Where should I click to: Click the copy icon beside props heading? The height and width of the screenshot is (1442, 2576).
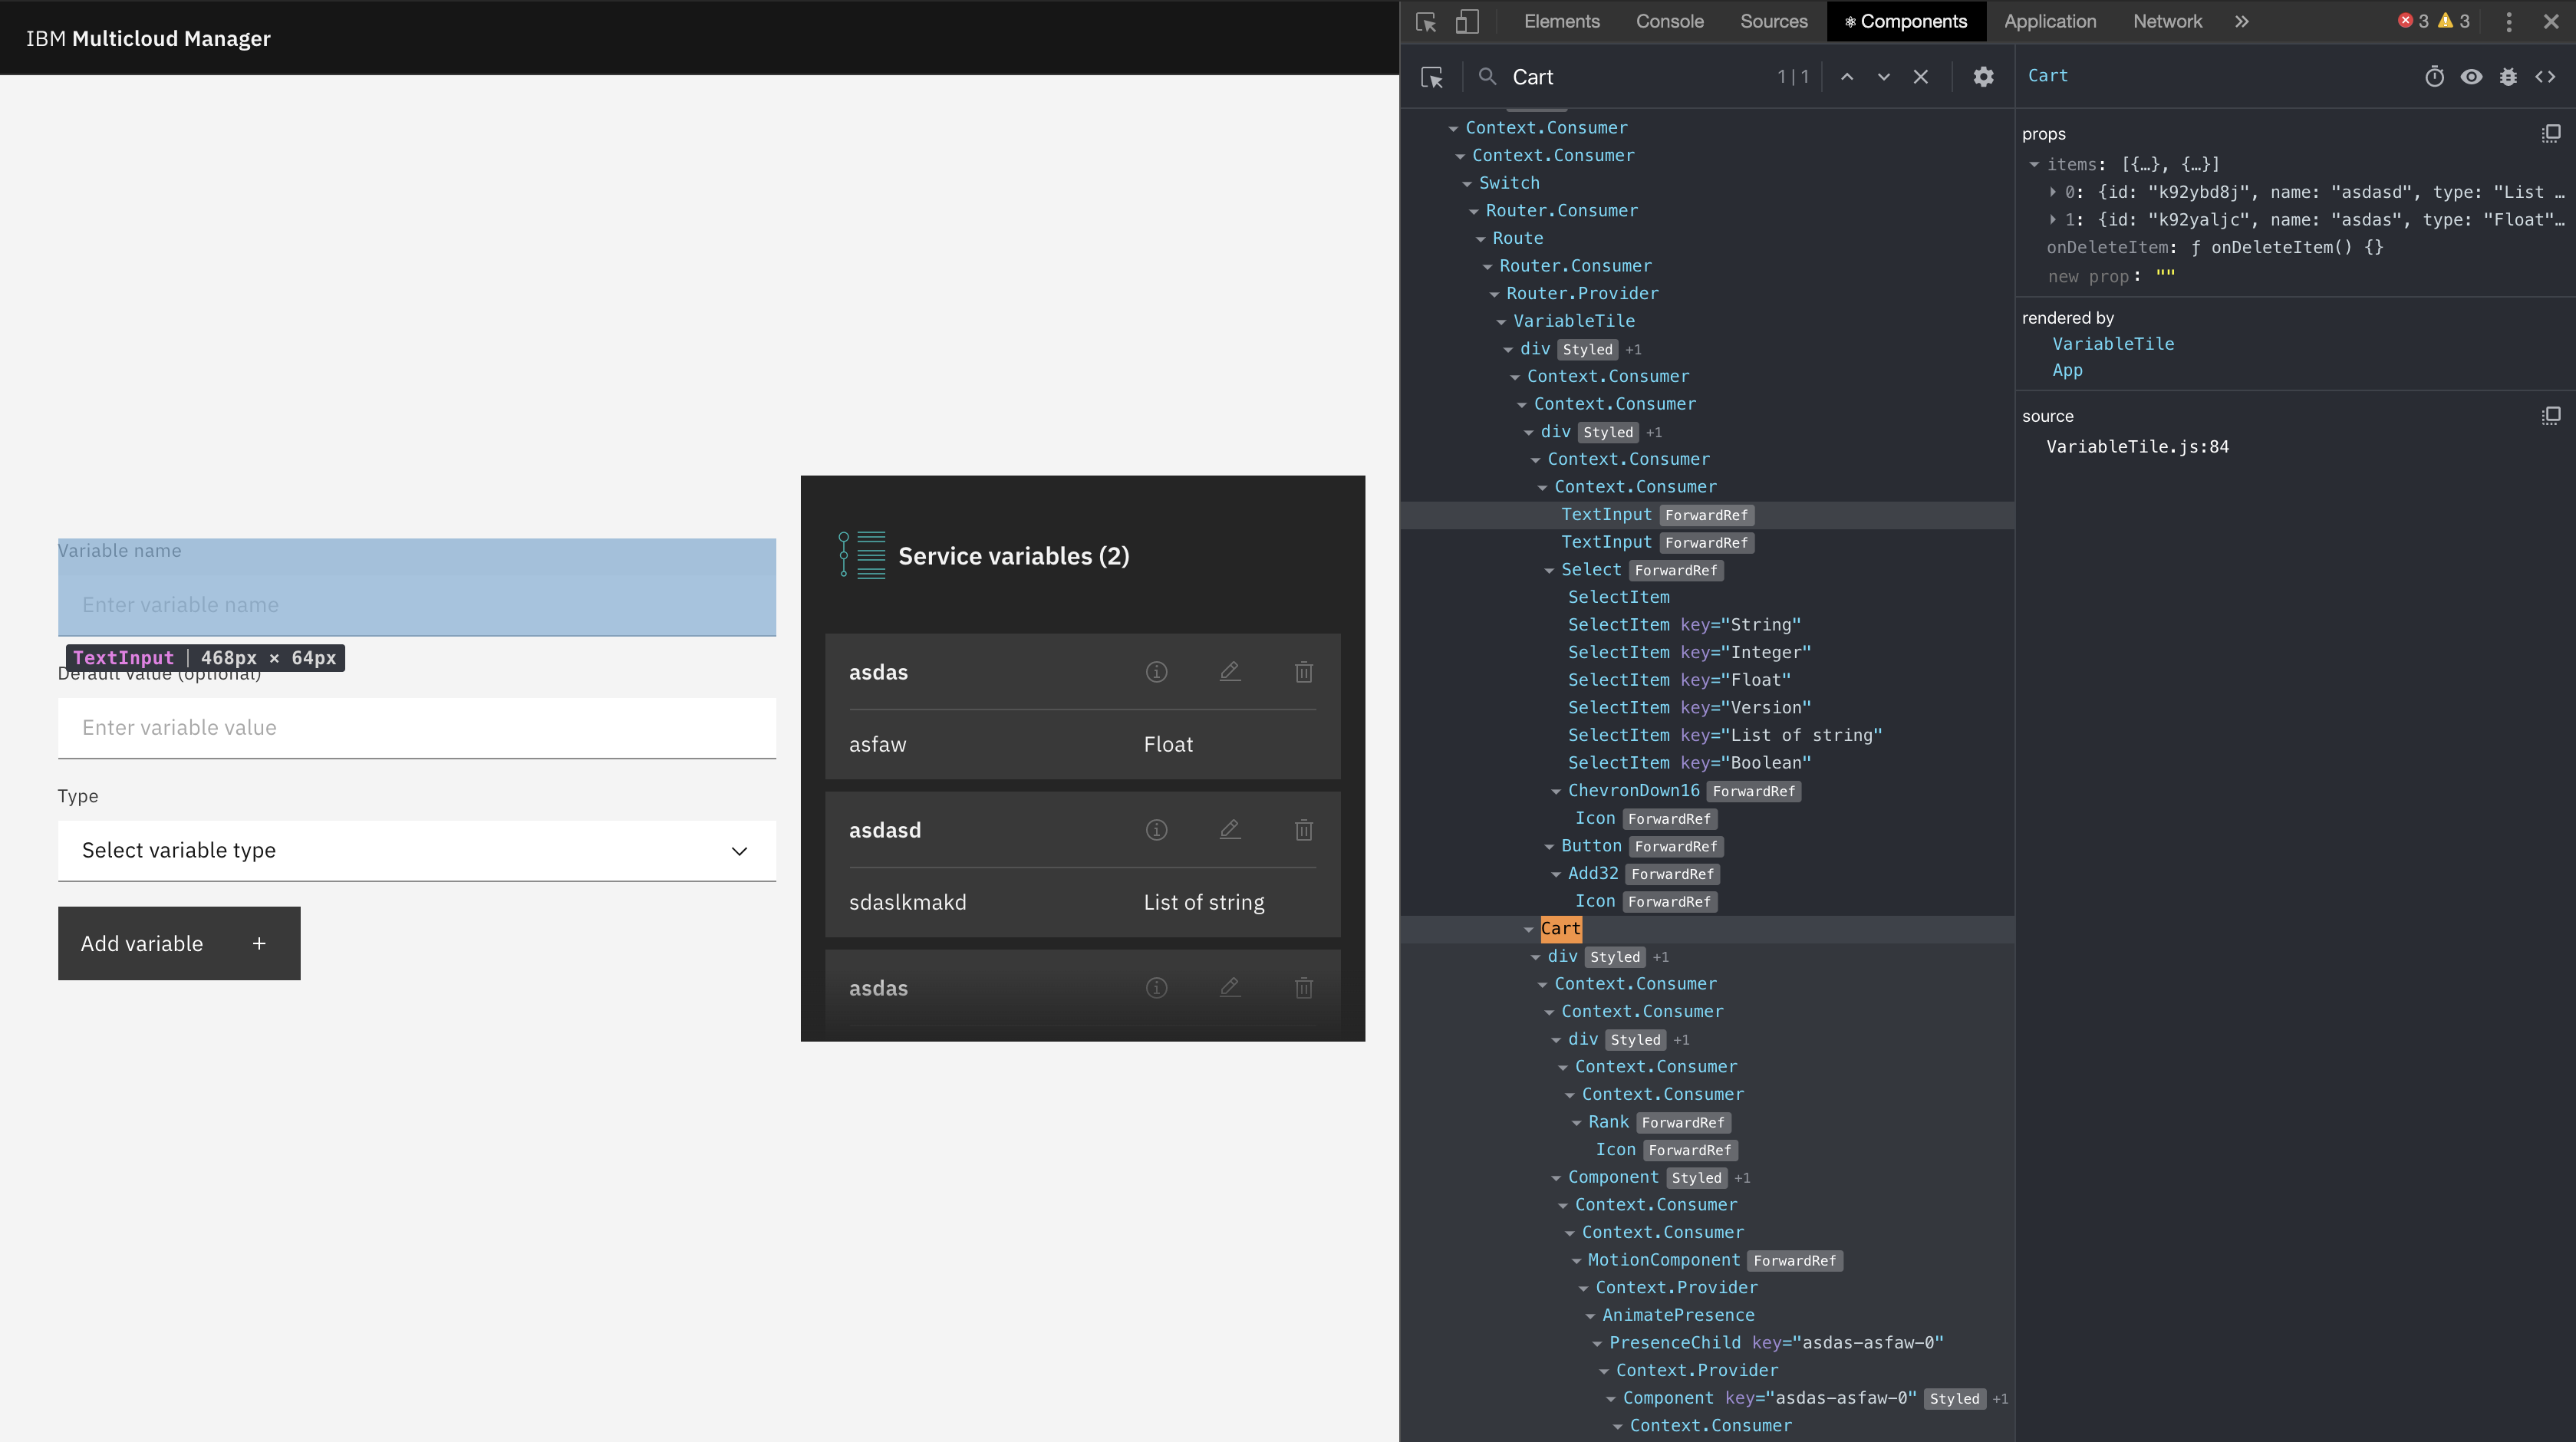point(2551,133)
